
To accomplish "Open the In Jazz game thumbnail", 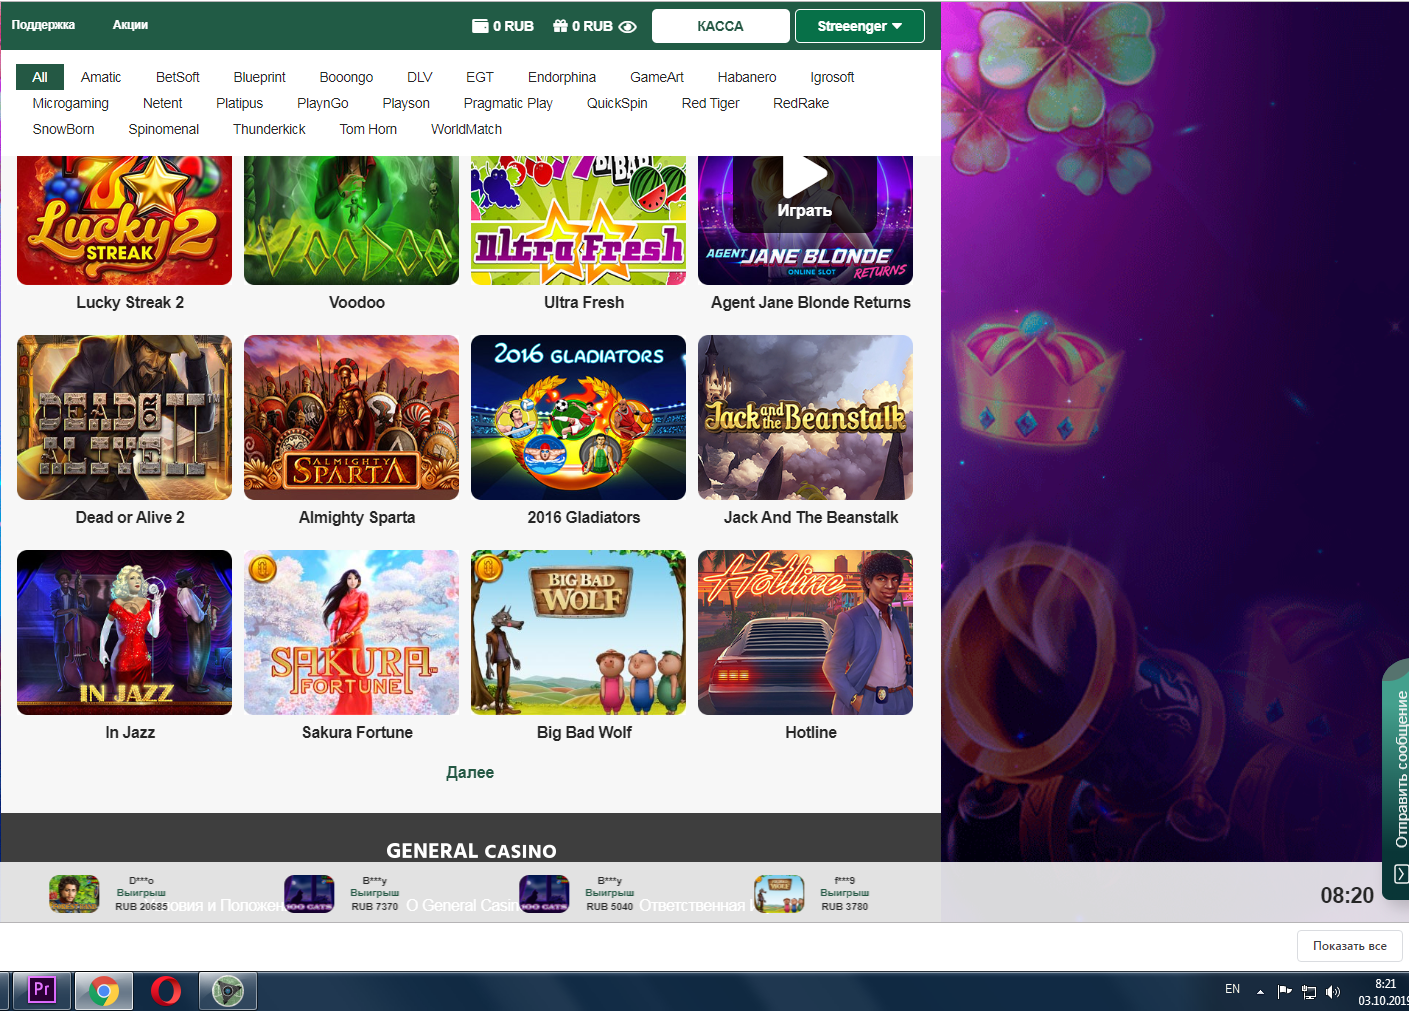I will coord(124,632).
